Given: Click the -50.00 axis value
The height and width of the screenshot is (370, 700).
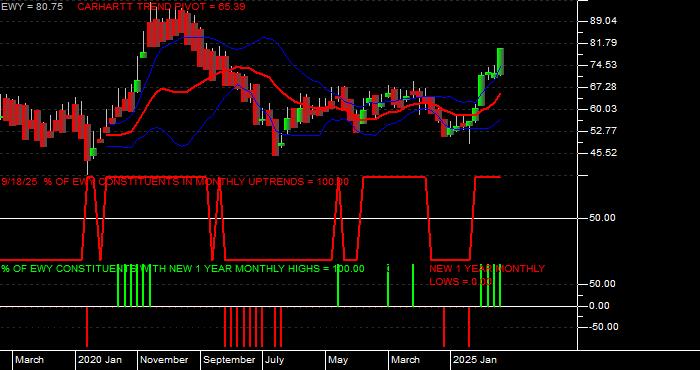Looking at the screenshot, I should point(604,327).
